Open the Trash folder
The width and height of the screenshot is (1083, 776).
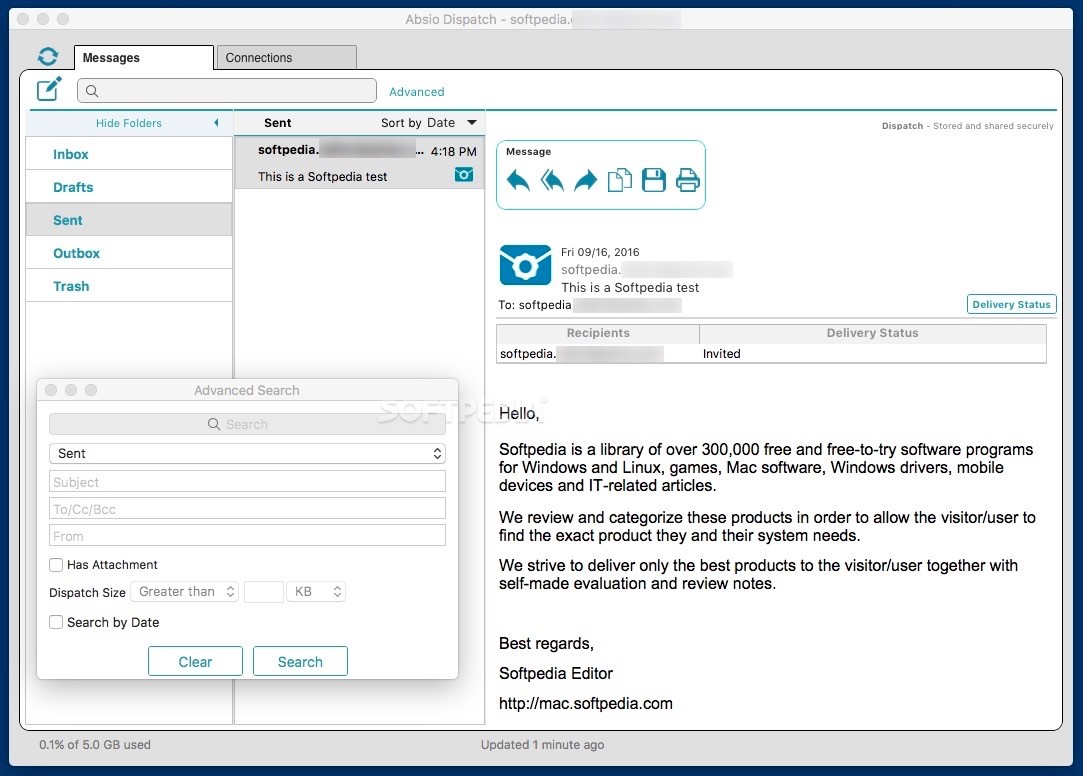click(129, 286)
